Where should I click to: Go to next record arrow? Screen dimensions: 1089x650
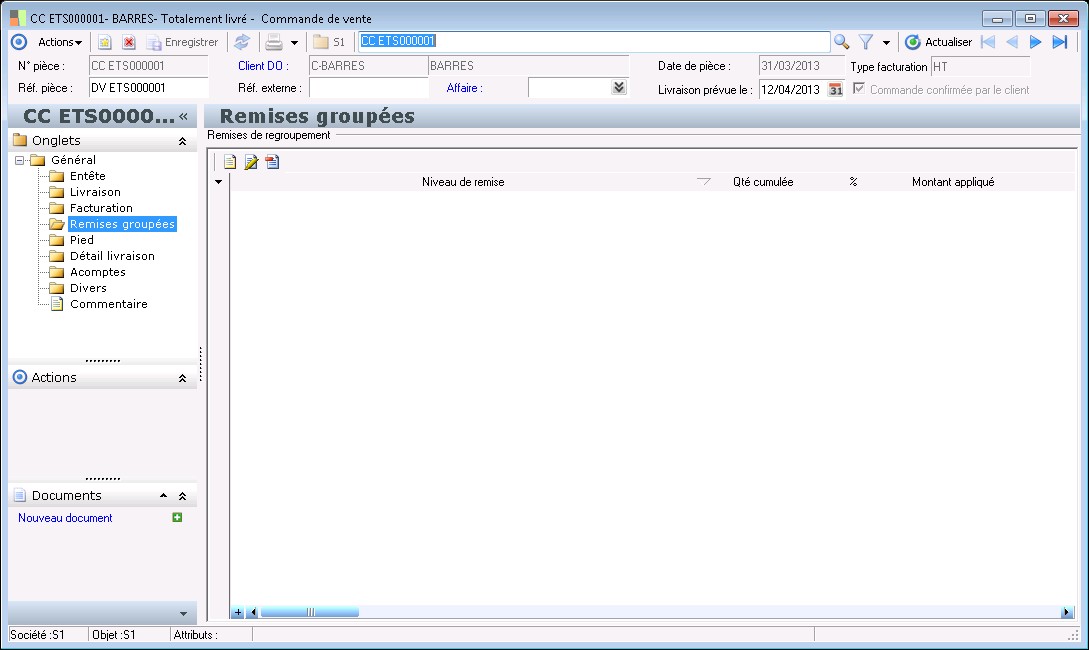[1036, 42]
